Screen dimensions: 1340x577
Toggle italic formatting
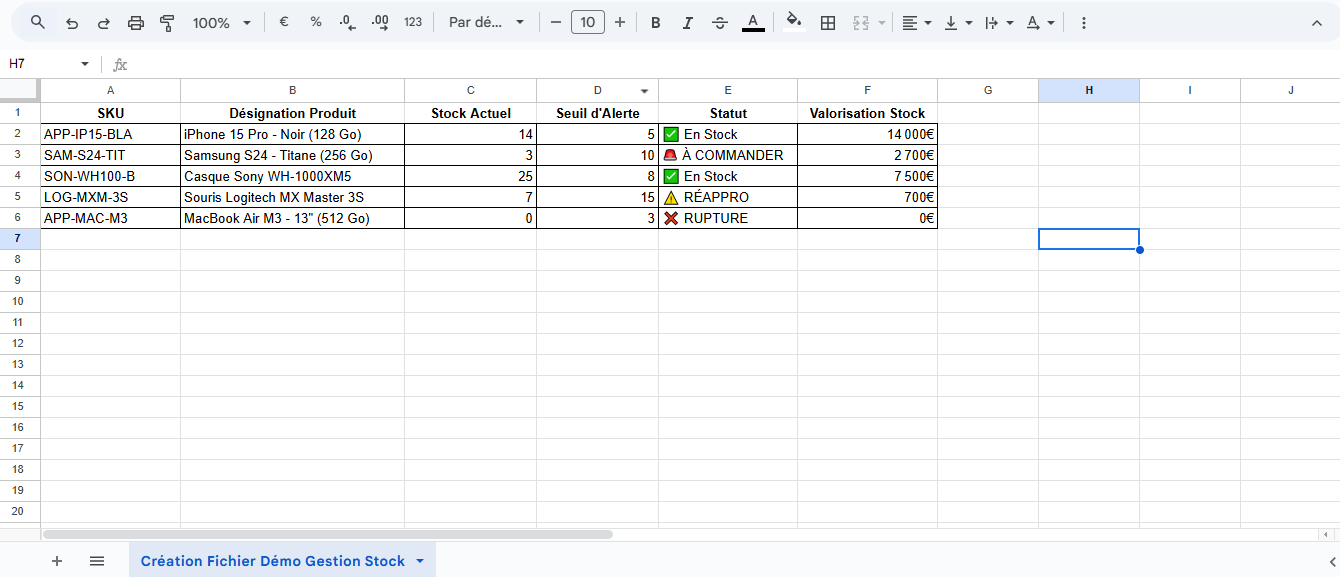(687, 22)
